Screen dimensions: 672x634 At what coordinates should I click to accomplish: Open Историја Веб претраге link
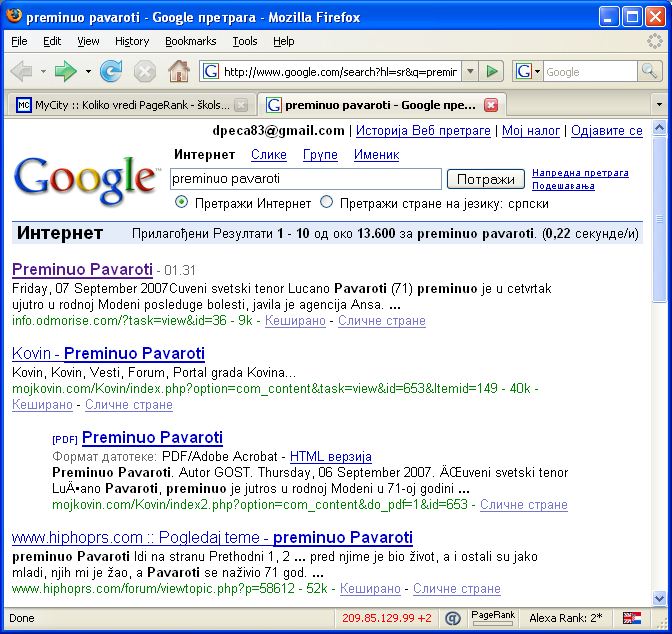(x=423, y=130)
